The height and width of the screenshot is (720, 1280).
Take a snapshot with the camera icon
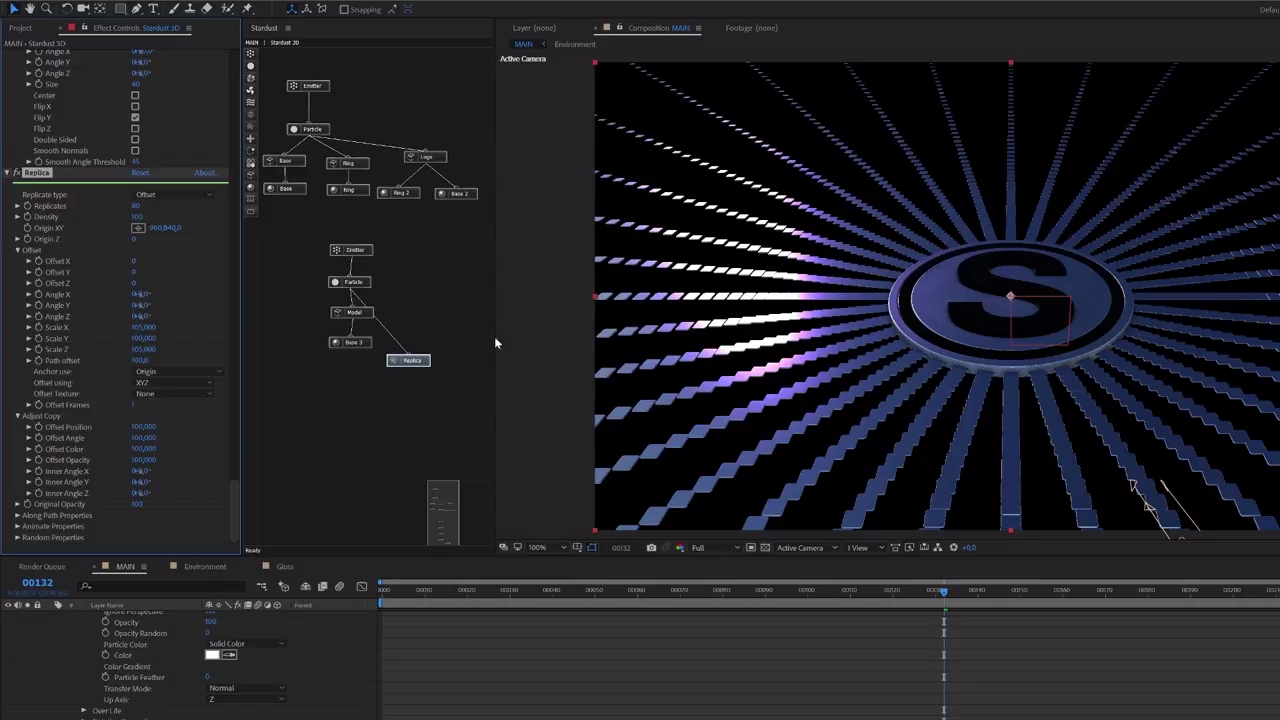point(651,547)
